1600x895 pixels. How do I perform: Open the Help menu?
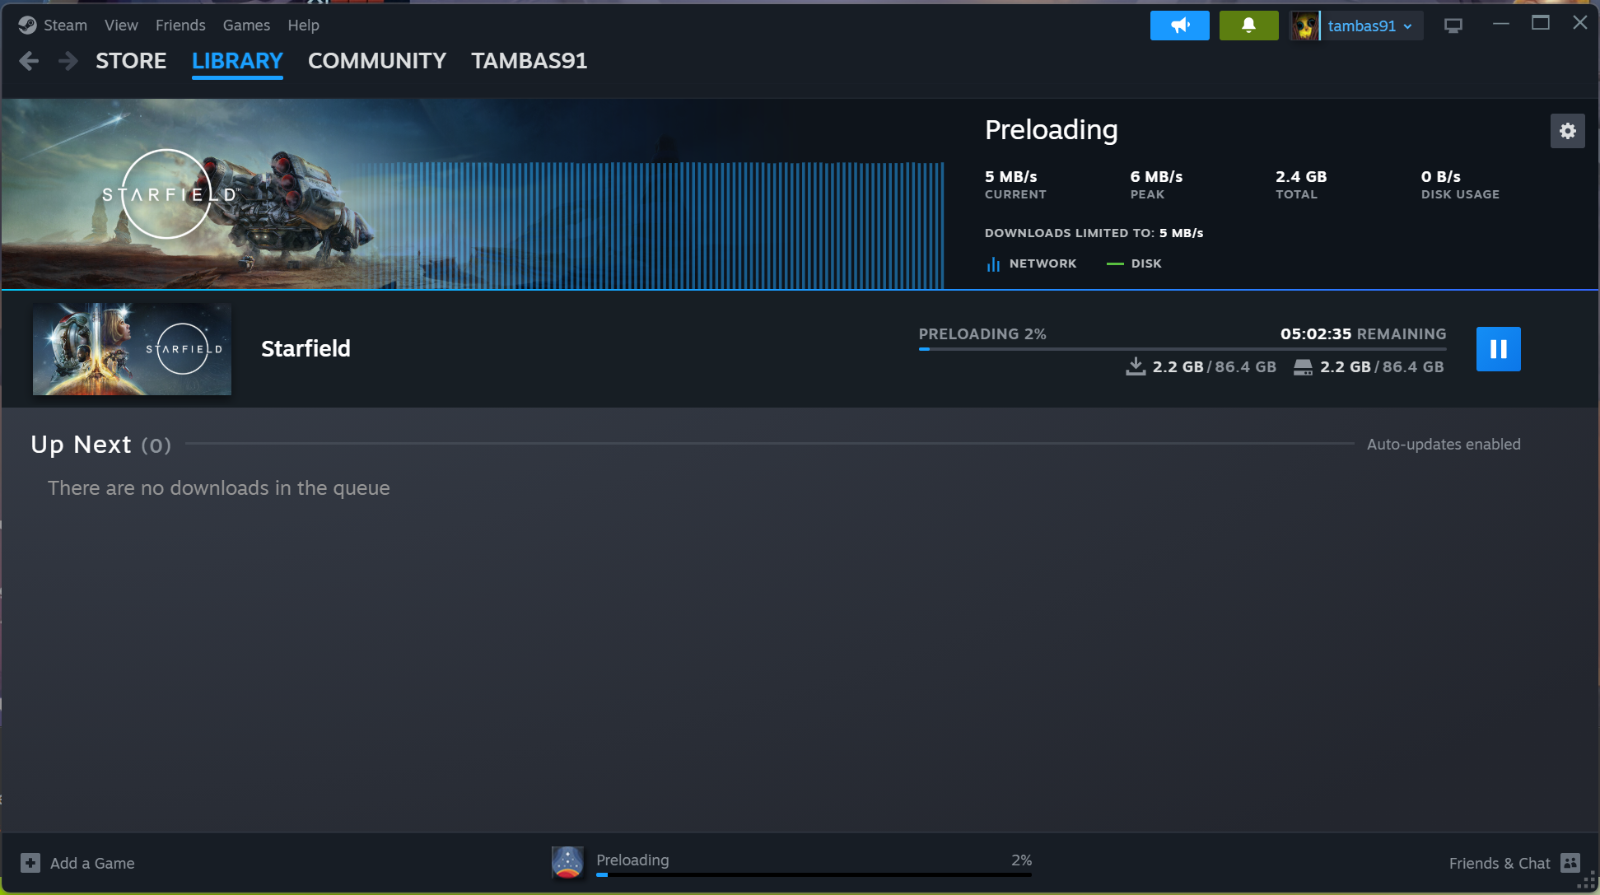[x=303, y=25]
